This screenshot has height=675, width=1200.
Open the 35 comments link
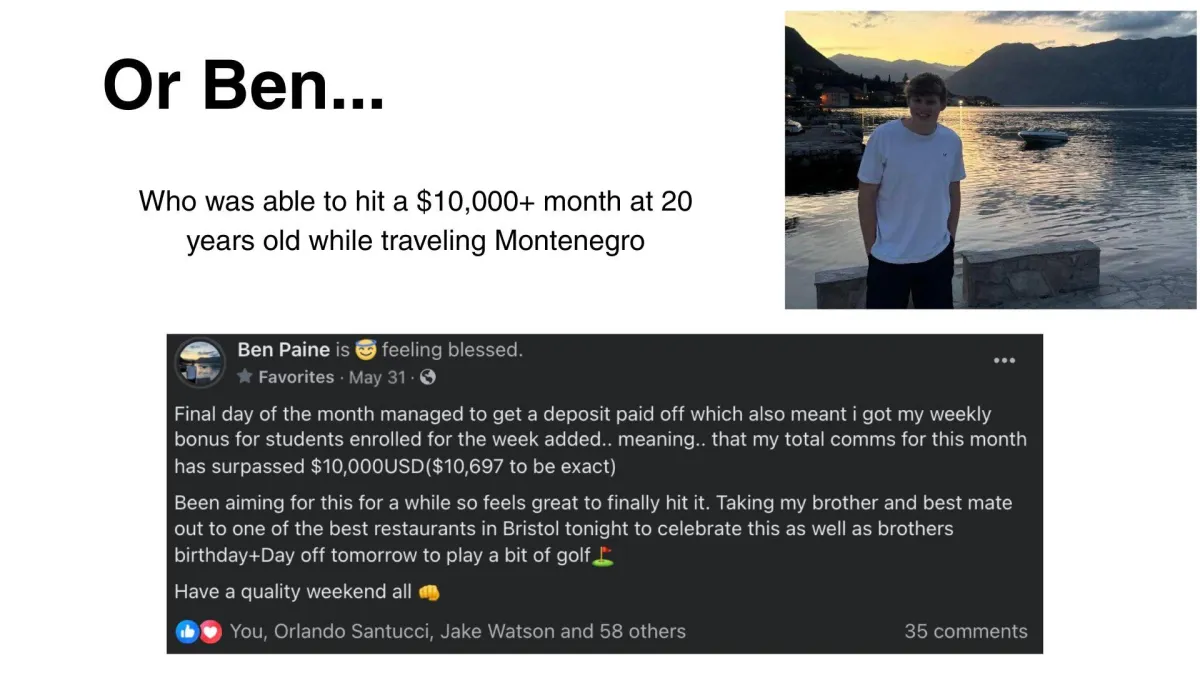tap(965, 631)
